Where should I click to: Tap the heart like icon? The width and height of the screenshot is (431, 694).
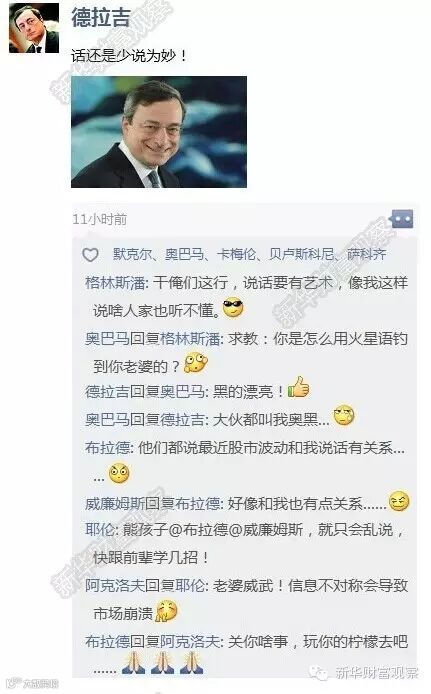pyautogui.click(x=91, y=254)
